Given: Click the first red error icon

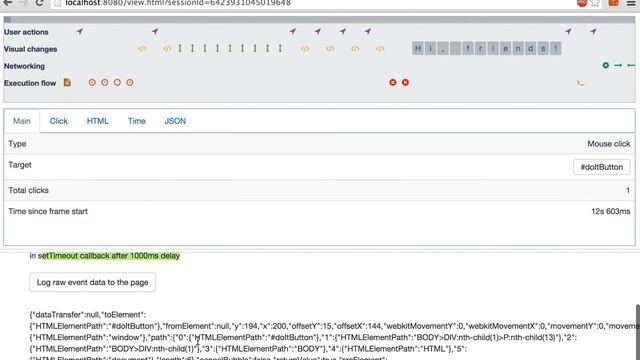Looking at the screenshot, I should 393,82.
